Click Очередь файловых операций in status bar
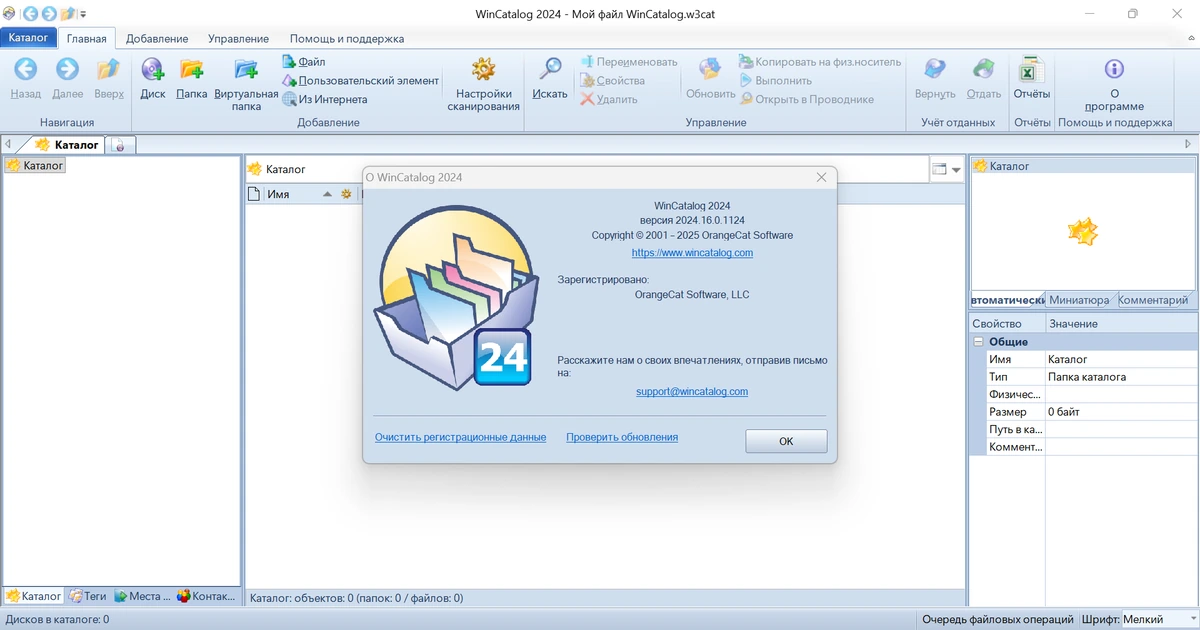 (x=998, y=620)
